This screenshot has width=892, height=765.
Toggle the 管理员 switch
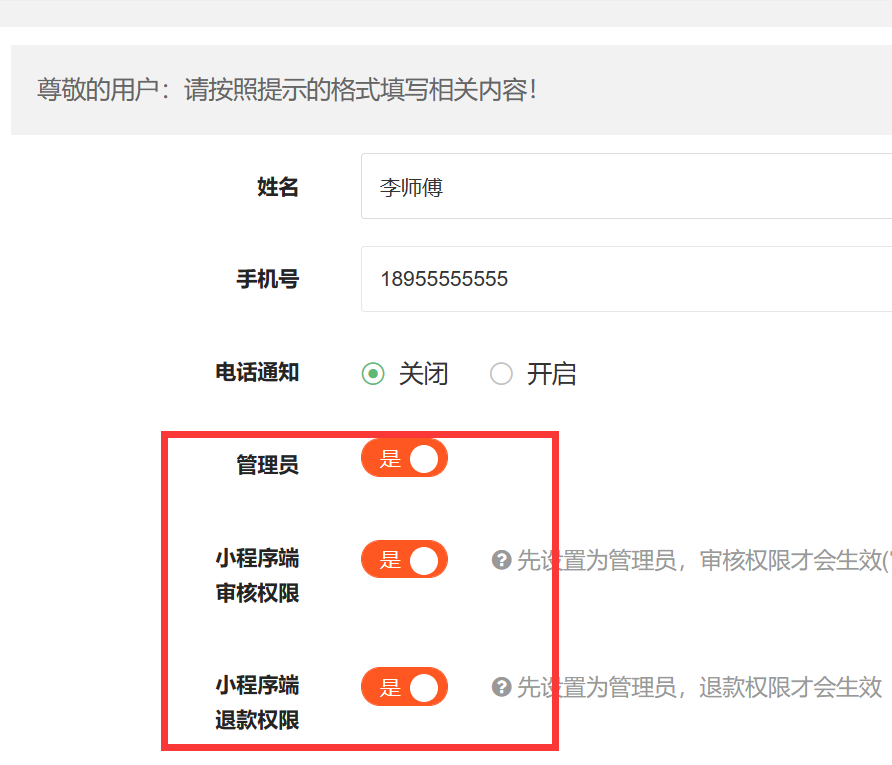[404, 458]
